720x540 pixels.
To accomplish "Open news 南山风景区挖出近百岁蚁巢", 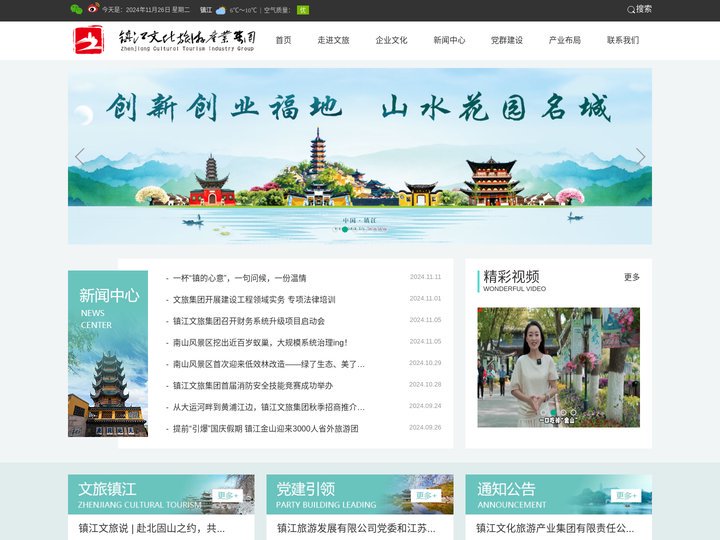I will click(260, 343).
